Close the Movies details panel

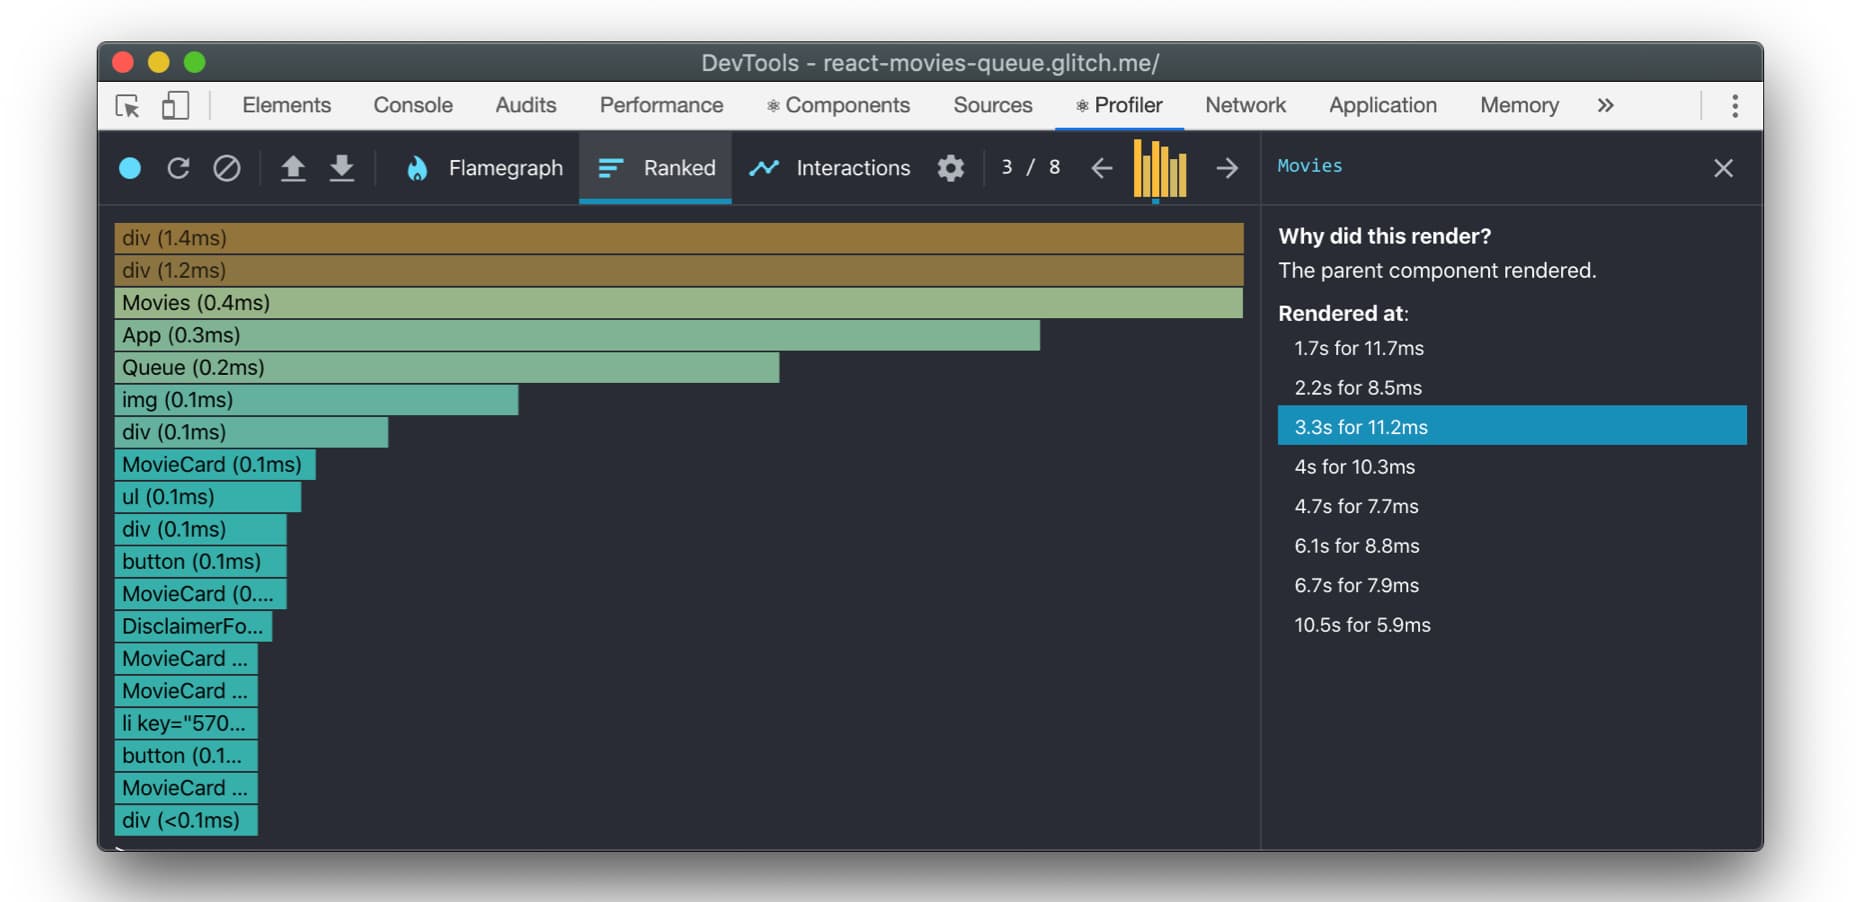pos(1723,168)
